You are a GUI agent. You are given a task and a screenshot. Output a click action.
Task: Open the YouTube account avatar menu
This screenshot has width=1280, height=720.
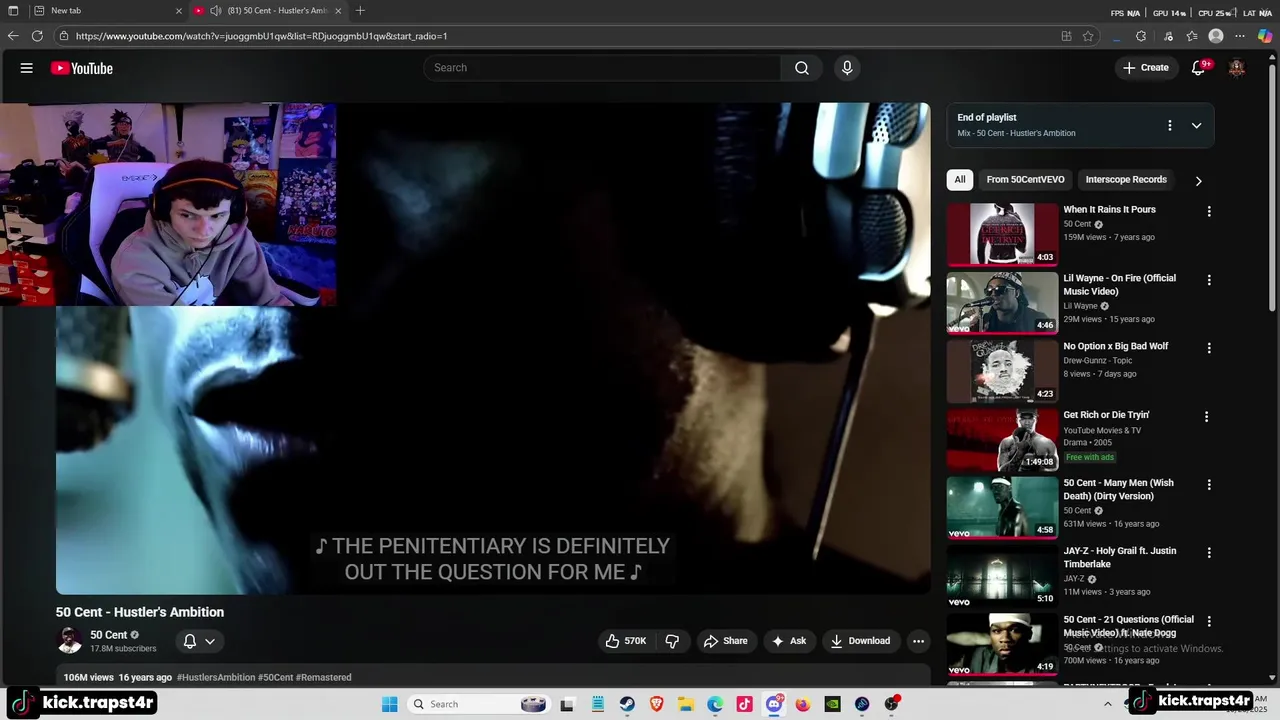click(x=1237, y=68)
